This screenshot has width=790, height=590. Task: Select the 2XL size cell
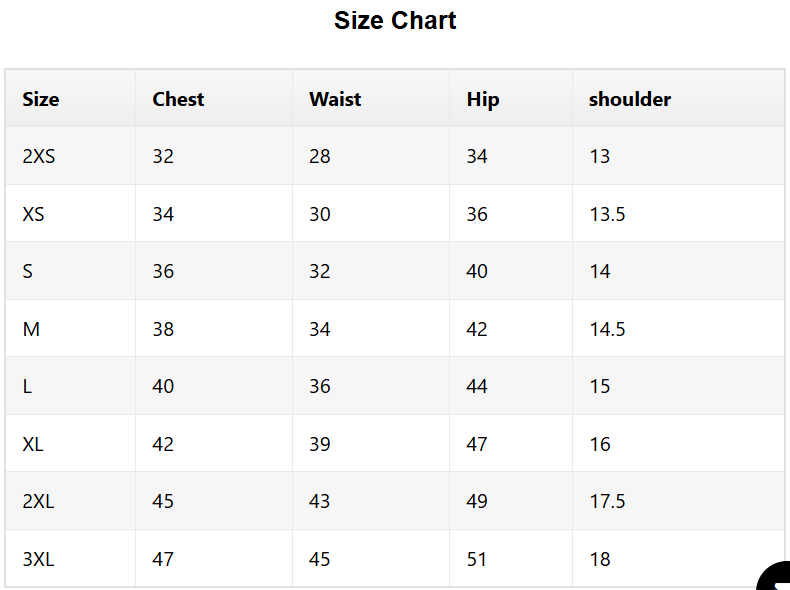point(38,502)
